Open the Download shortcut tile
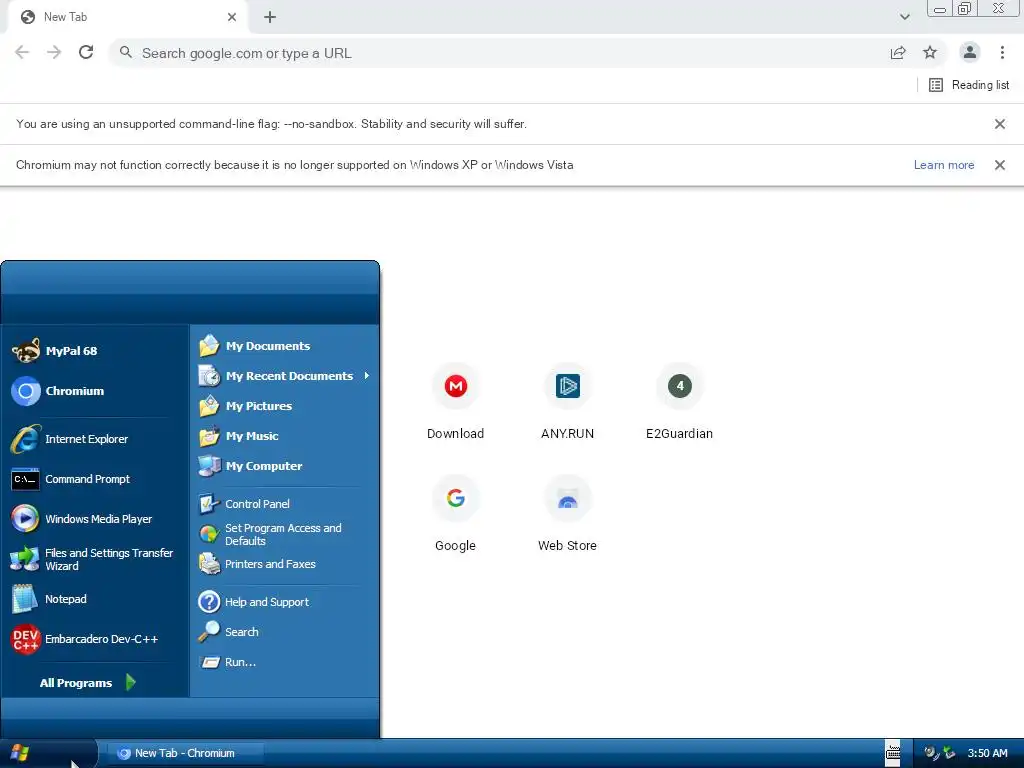 click(455, 401)
